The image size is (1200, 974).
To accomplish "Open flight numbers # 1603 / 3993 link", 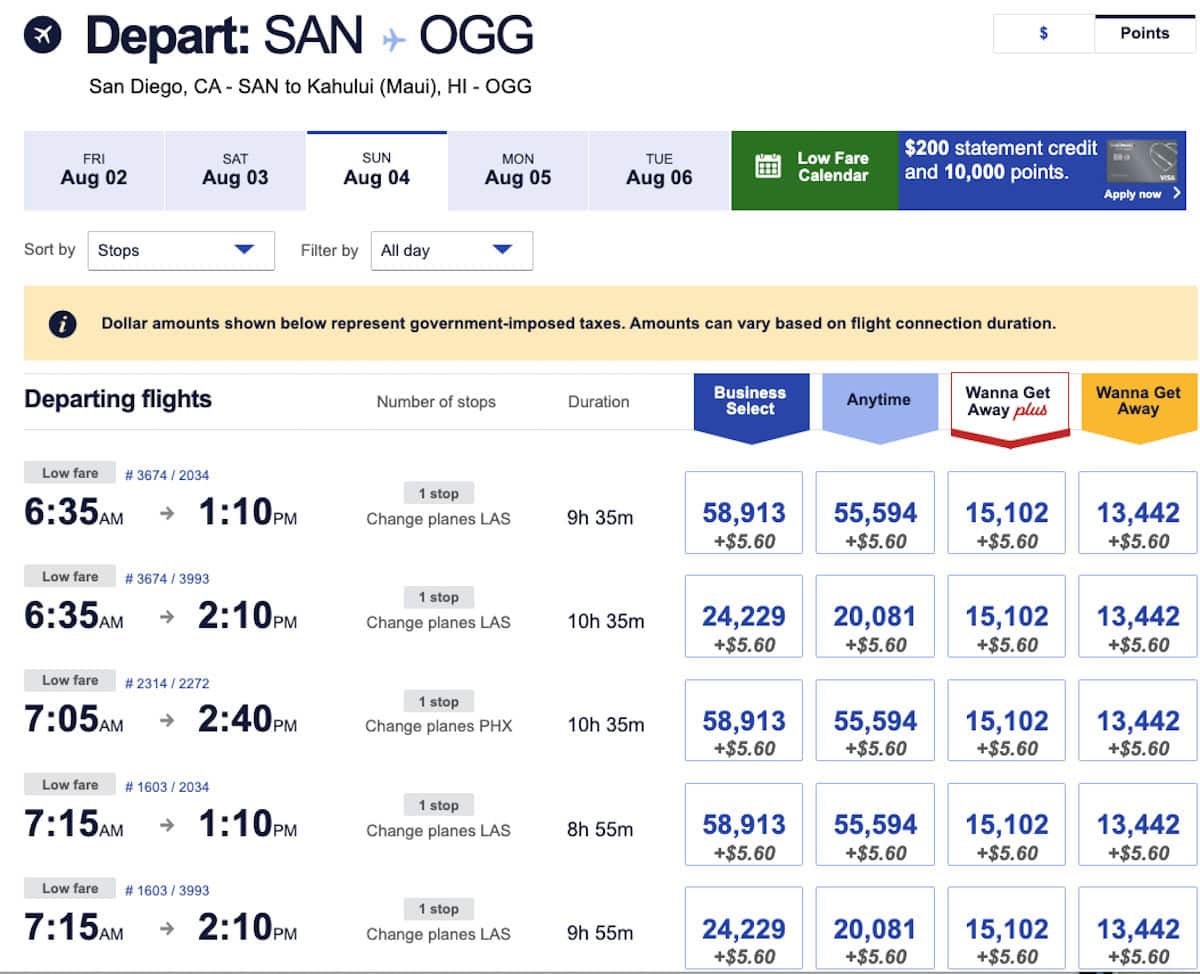I will pyautogui.click(x=167, y=891).
